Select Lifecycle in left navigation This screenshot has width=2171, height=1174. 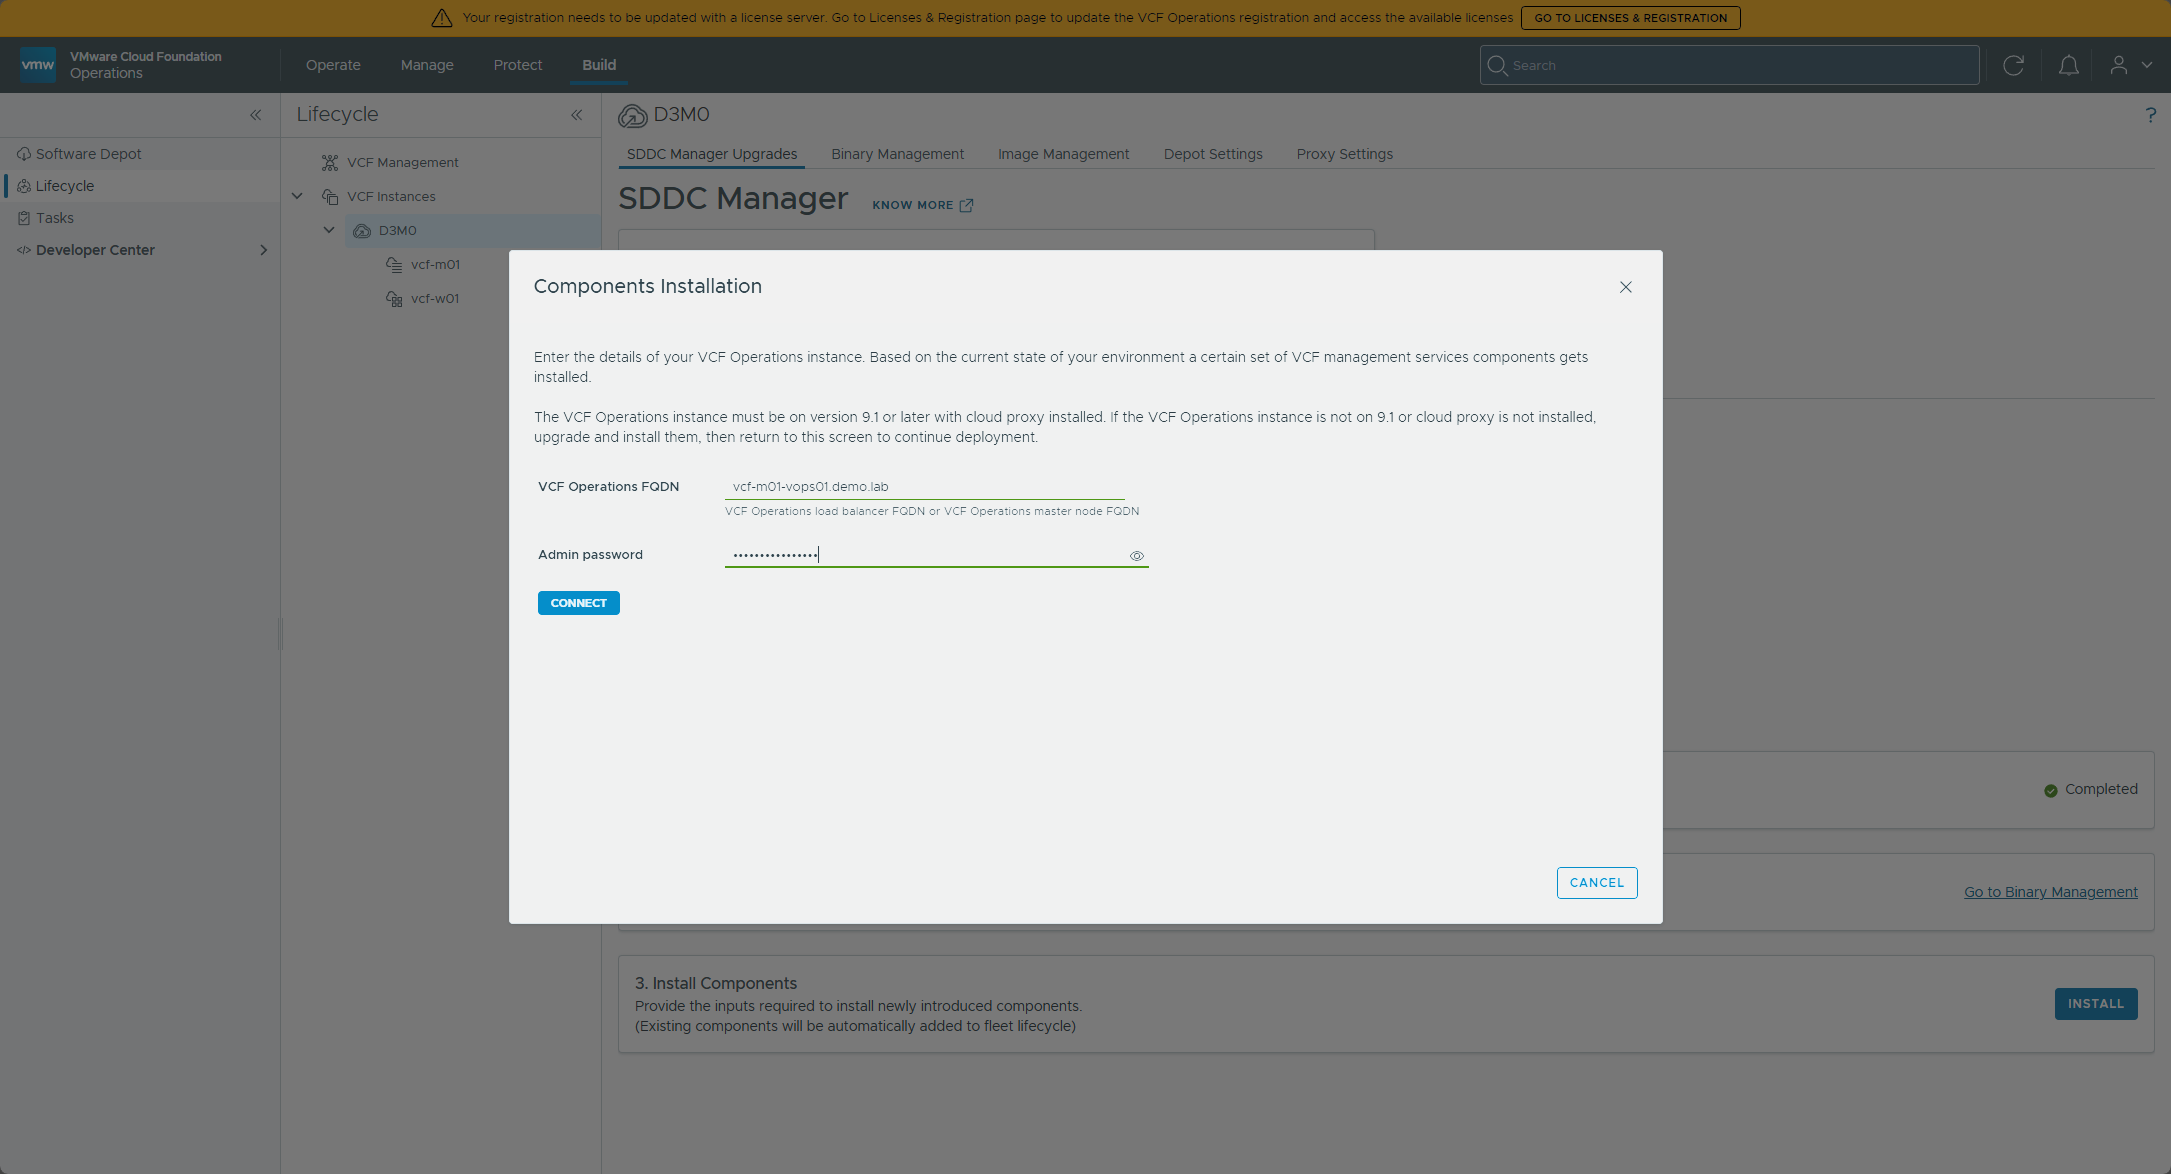[140, 186]
